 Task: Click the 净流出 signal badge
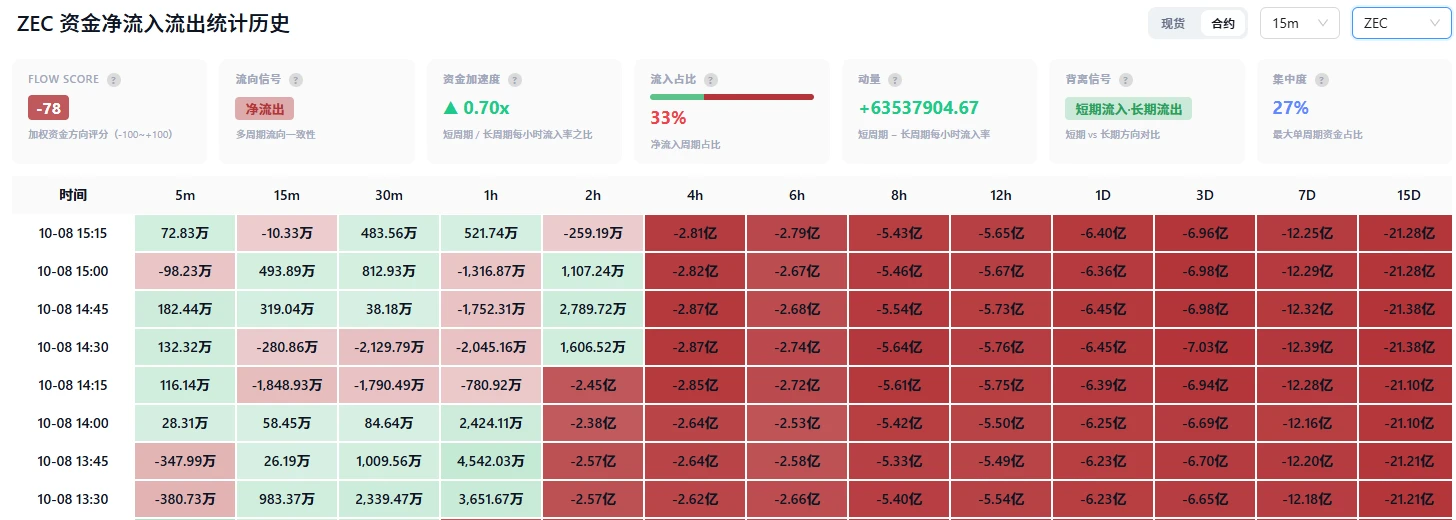[264, 108]
